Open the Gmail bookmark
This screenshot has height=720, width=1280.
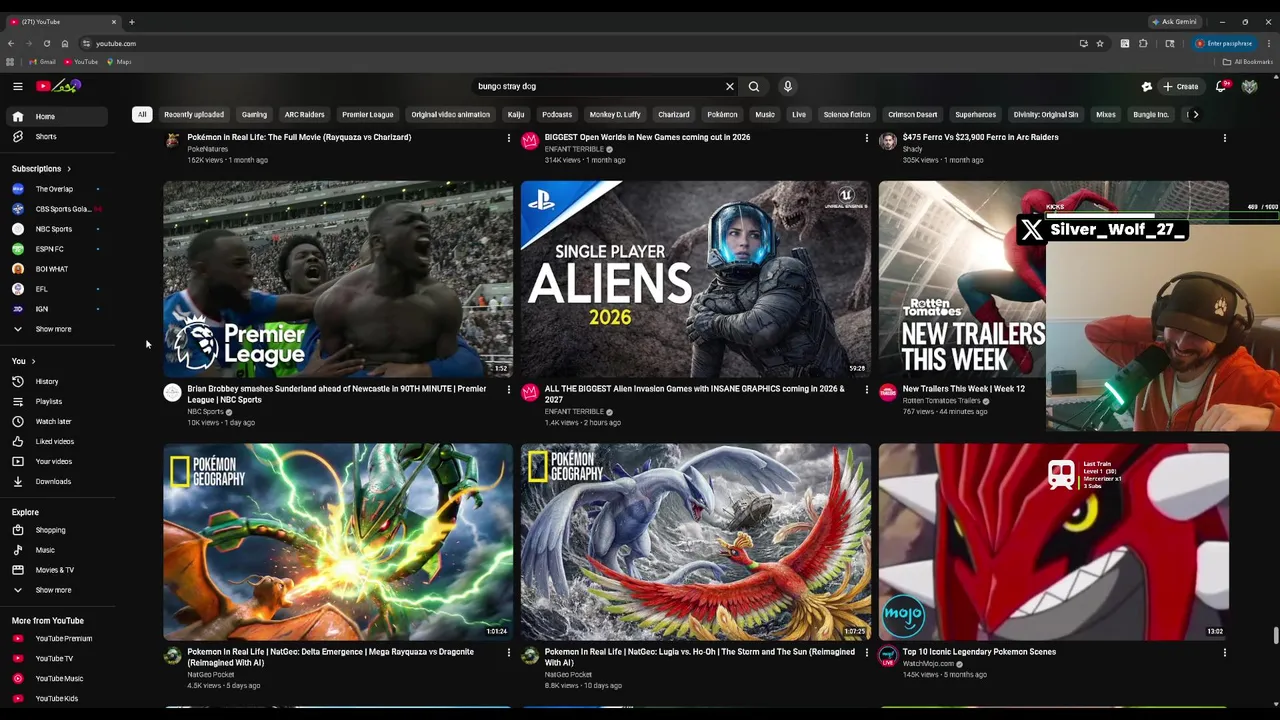click(43, 61)
